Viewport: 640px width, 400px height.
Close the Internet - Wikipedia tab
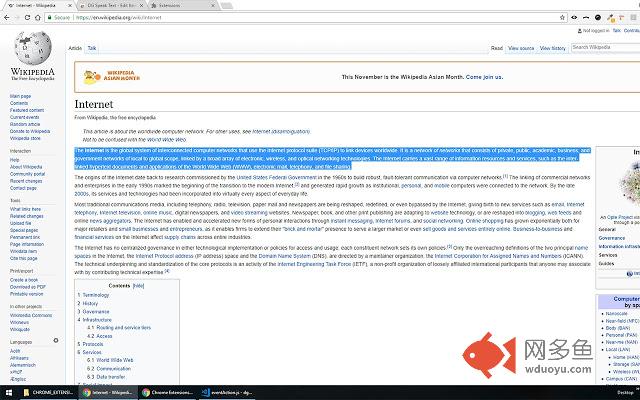tap(70, 6)
